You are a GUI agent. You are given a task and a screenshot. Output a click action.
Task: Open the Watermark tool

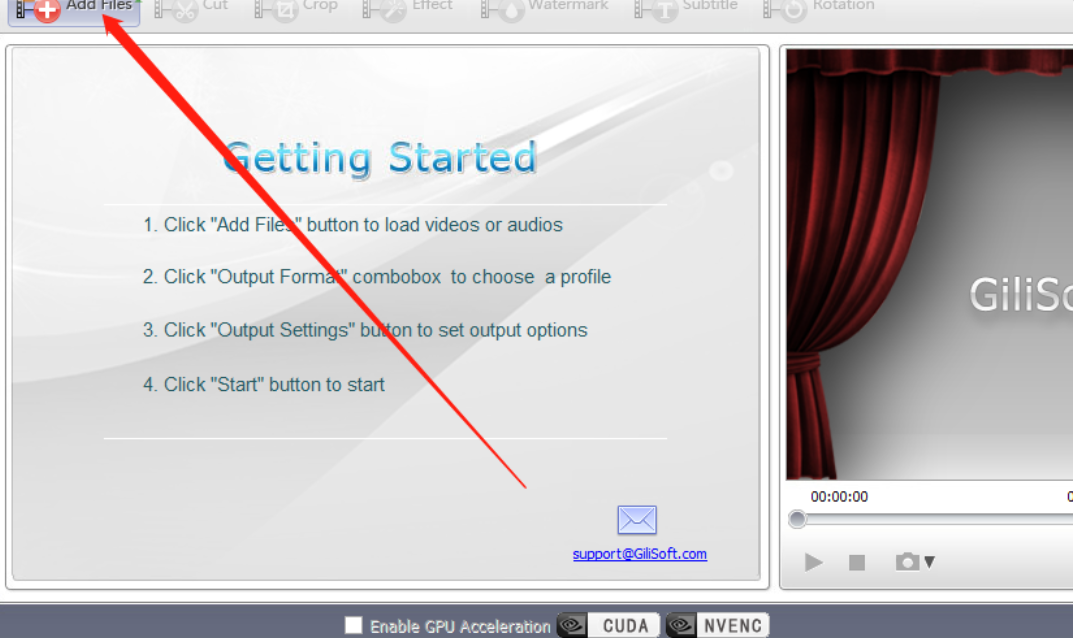(545, 9)
